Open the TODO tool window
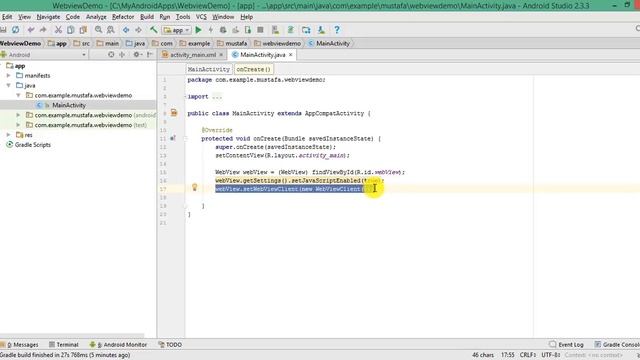The height and width of the screenshot is (360, 640). click(x=170, y=344)
